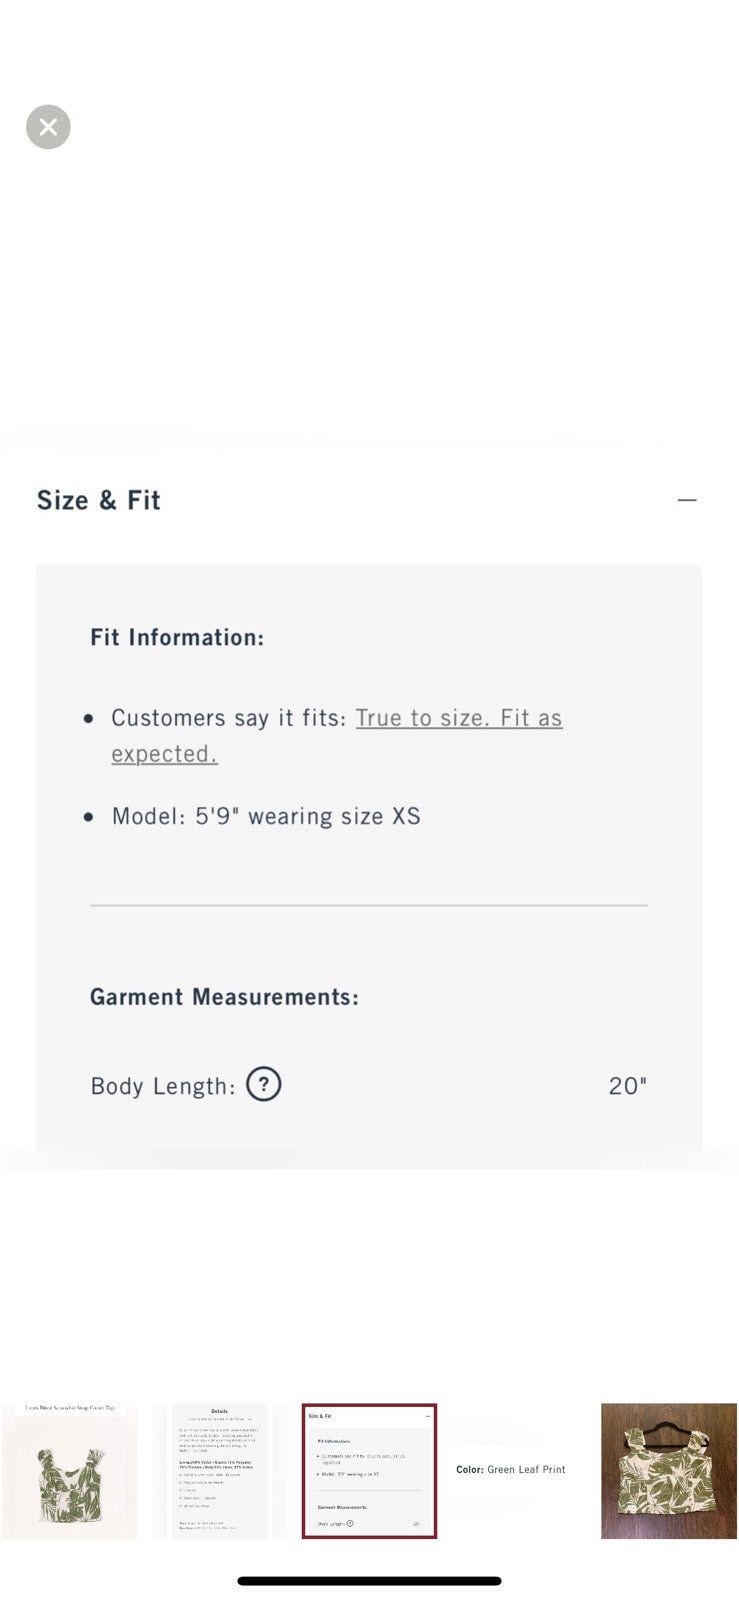Viewport: 739px width, 1600px height.
Task: Select the first thumbnail showing the leaf print top
Action: click(69, 1470)
